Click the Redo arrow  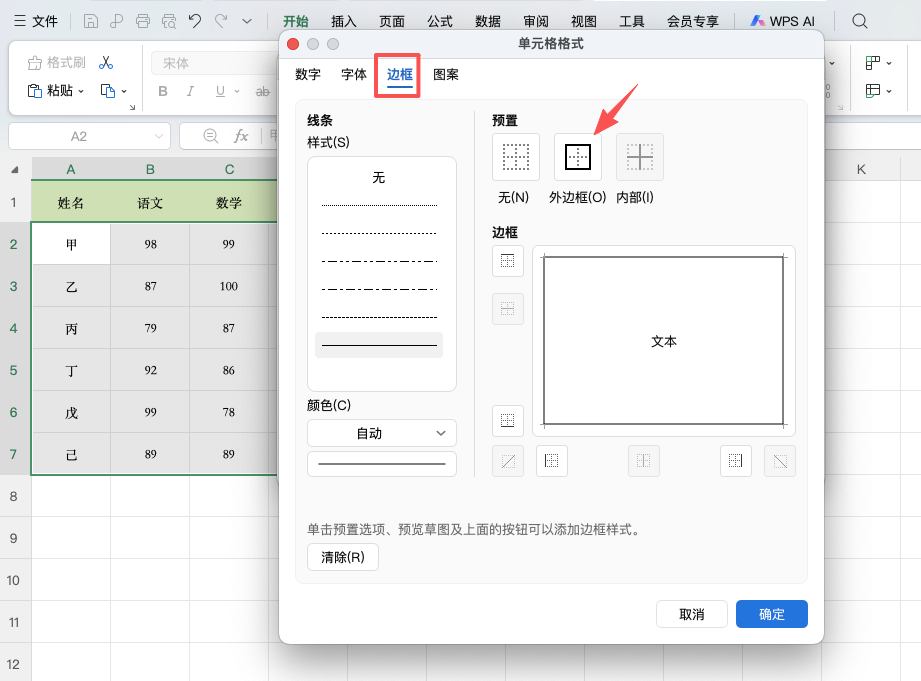(x=221, y=22)
